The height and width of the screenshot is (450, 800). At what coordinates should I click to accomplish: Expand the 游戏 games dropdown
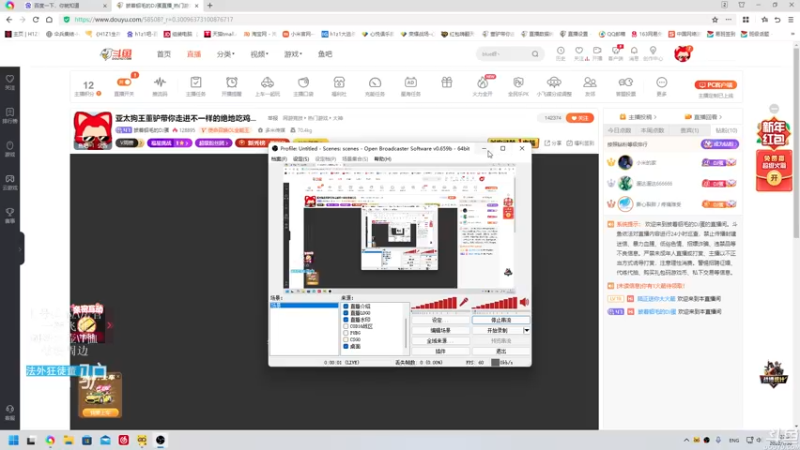pos(293,54)
